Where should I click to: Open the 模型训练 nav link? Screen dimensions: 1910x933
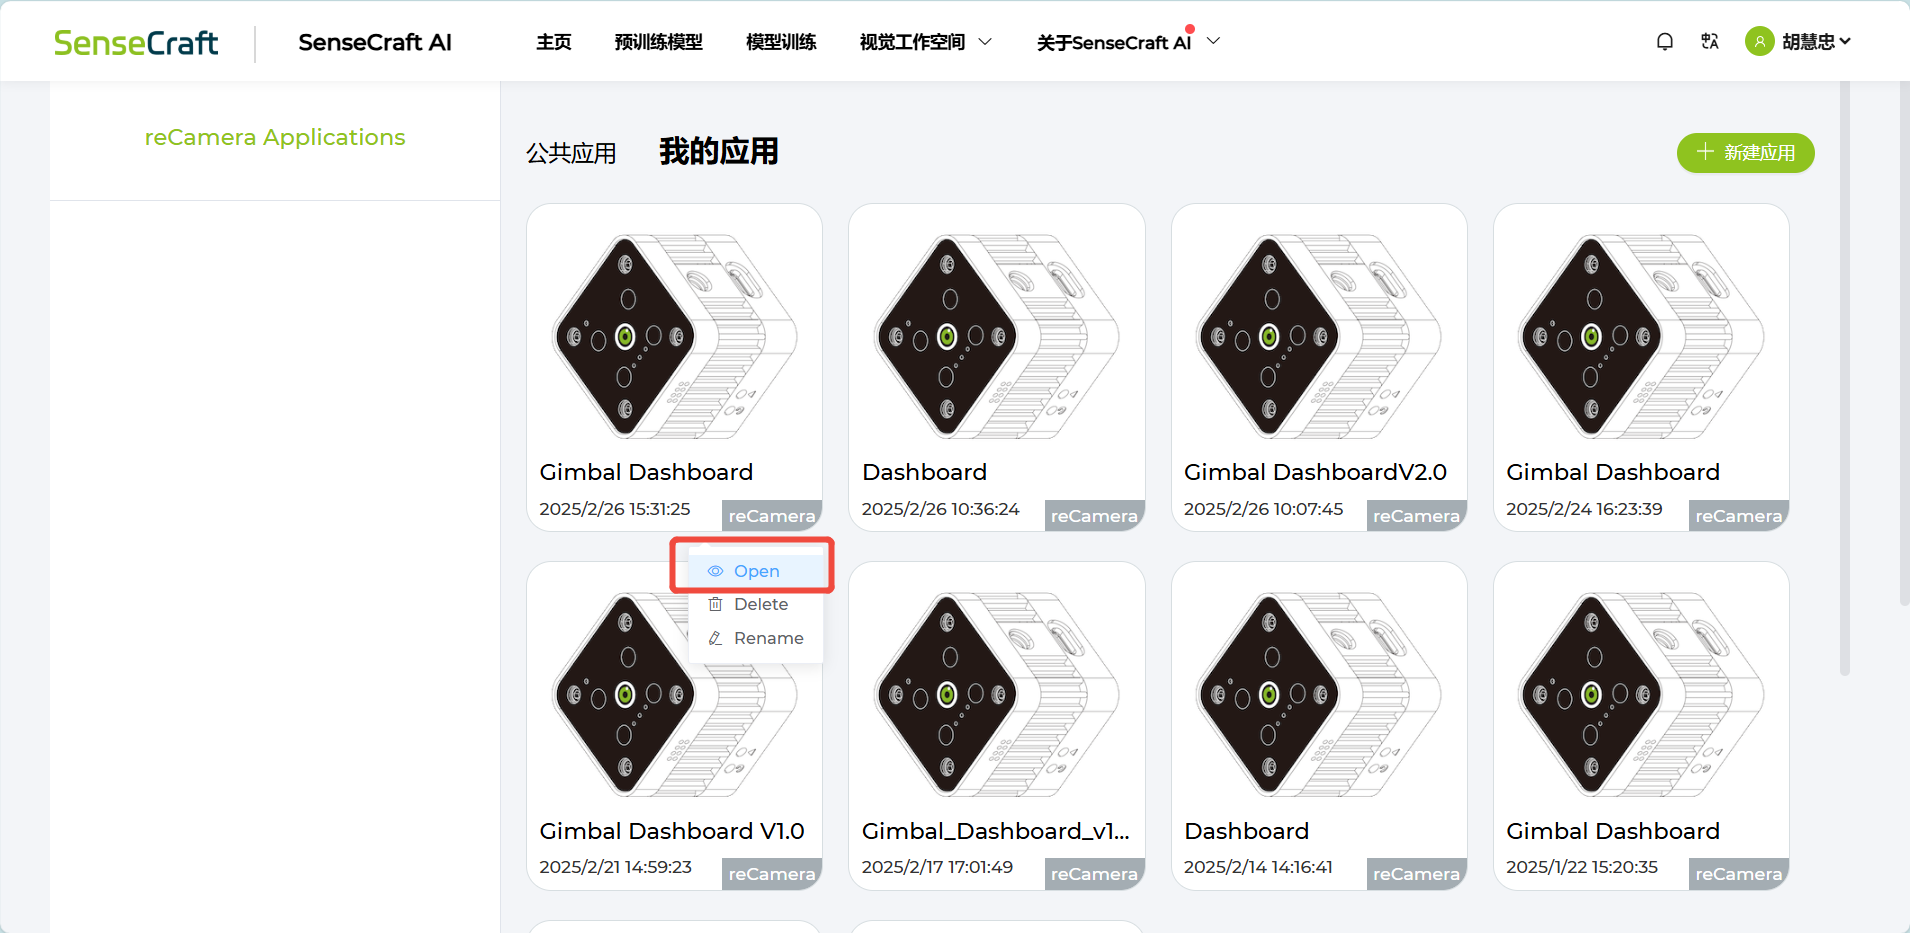pyautogui.click(x=781, y=42)
